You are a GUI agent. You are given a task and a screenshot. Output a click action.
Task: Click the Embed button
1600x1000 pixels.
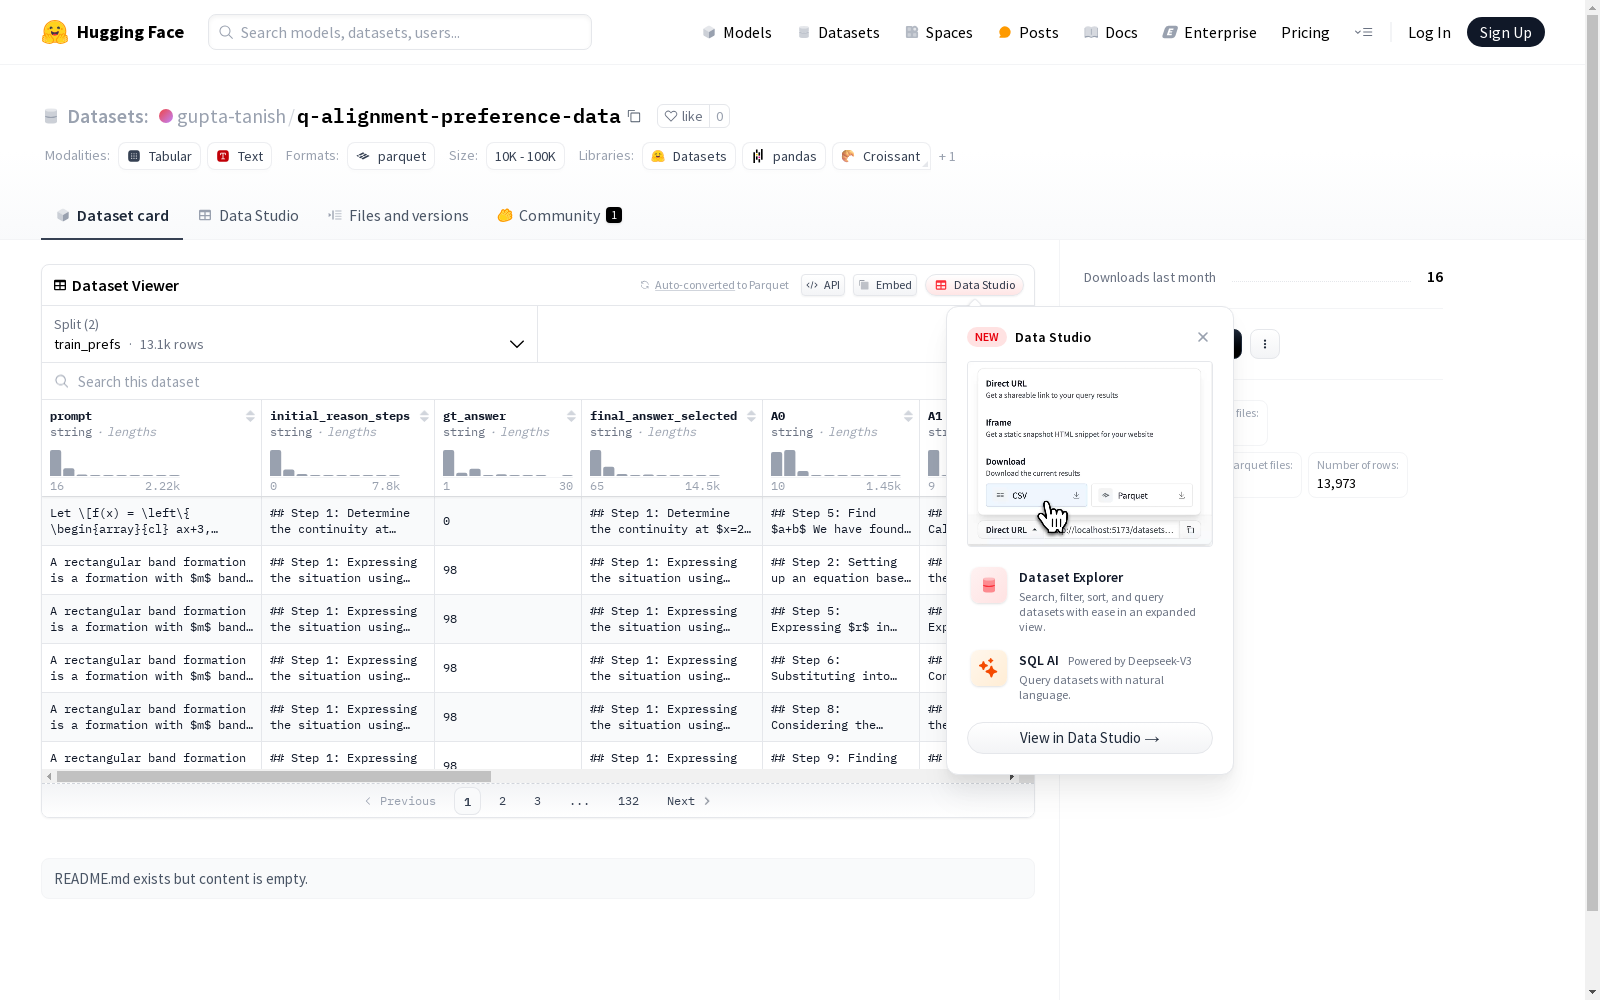coord(885,285)
